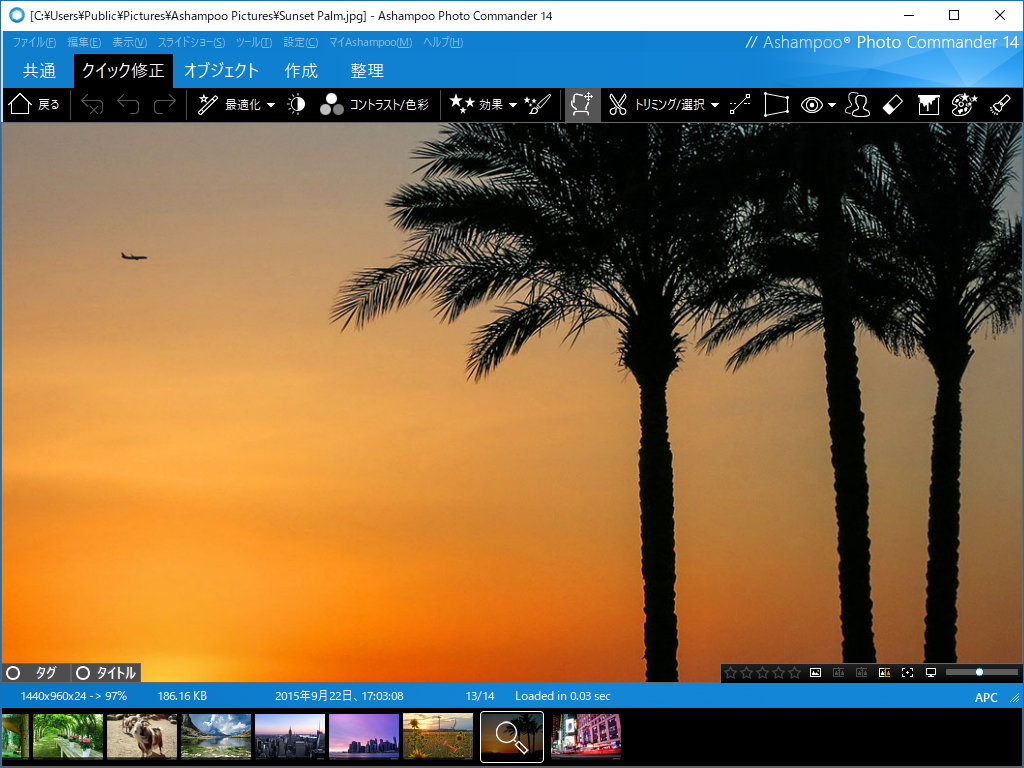Image resolution: width=1024 pixels, height=768 pixels.
Task: Open the green garden path thumbnail
Action: pyautogui.click(x=68, y=736)
